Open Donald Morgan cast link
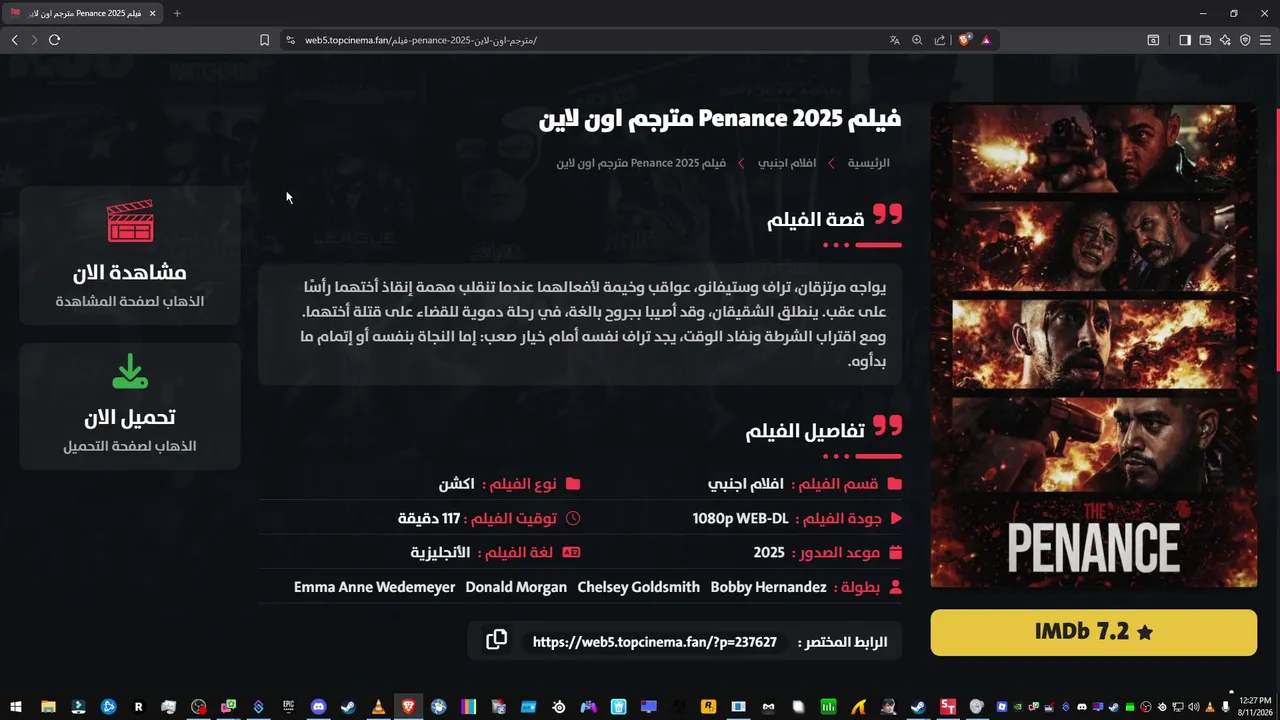Viewport: 1280px width, 720px height. 516,587
